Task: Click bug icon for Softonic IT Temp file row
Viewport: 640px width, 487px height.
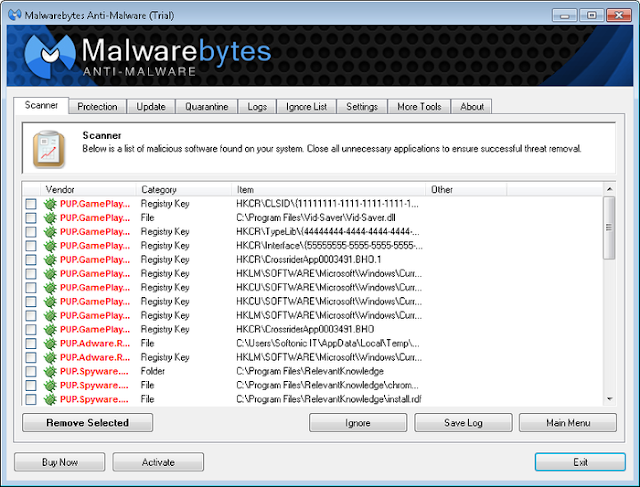Action: point(50,343)
